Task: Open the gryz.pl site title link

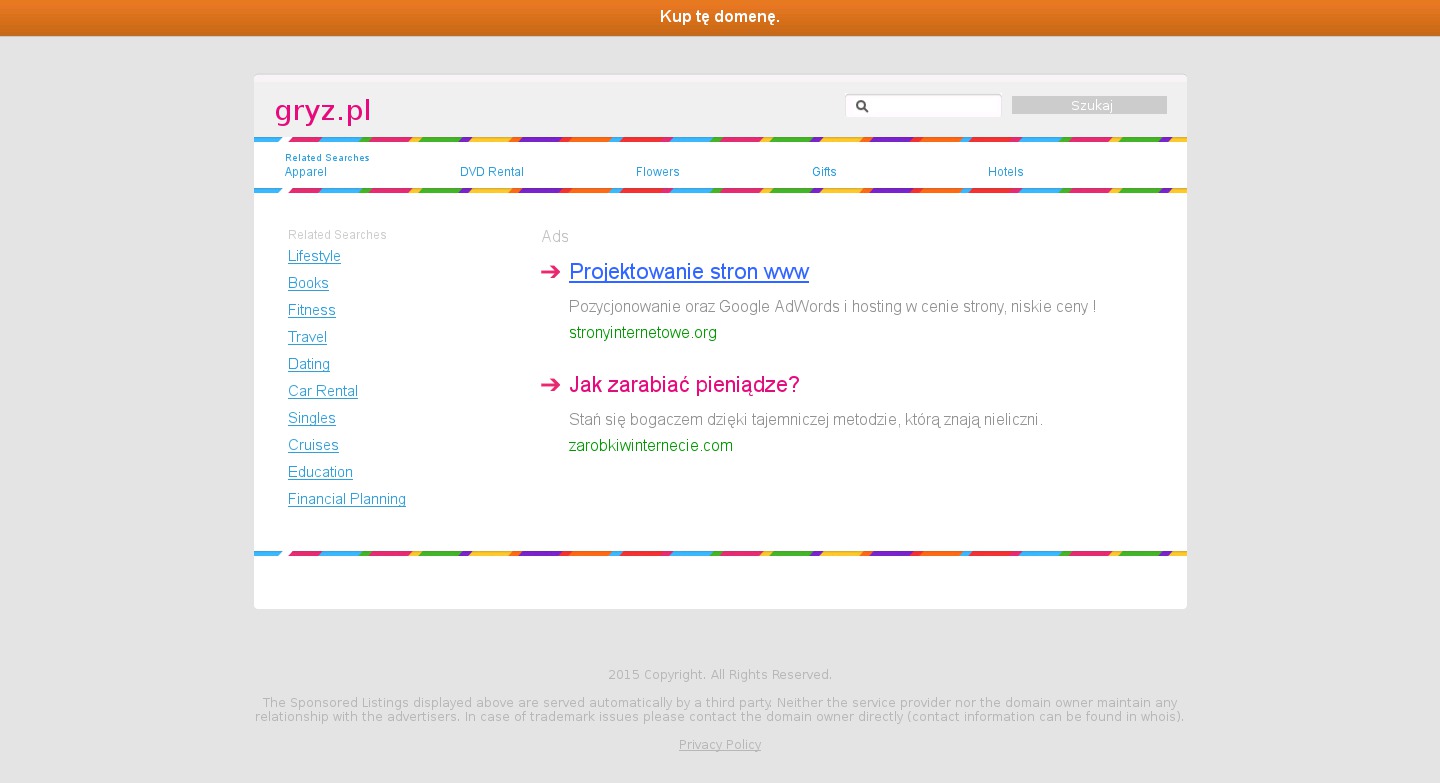Action: [x=323, y=110]
